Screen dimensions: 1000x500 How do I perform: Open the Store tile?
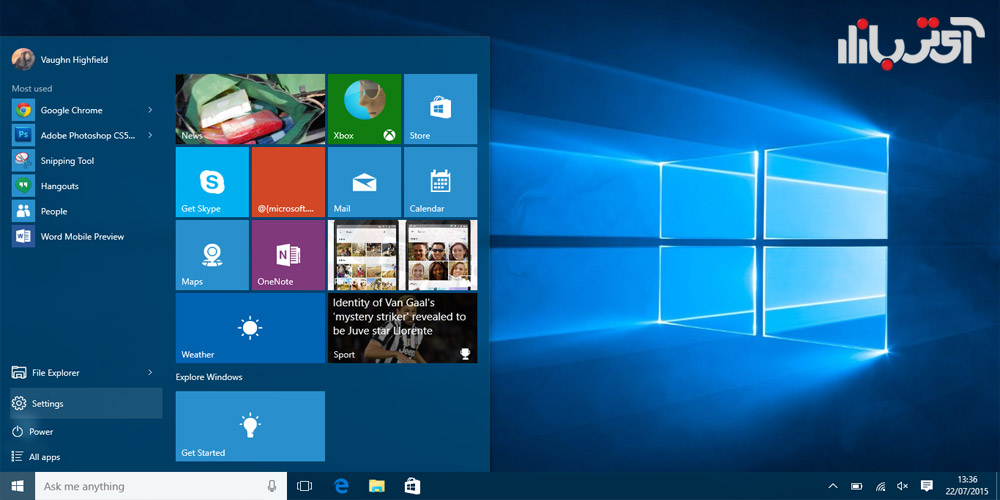tap(440, 109)
